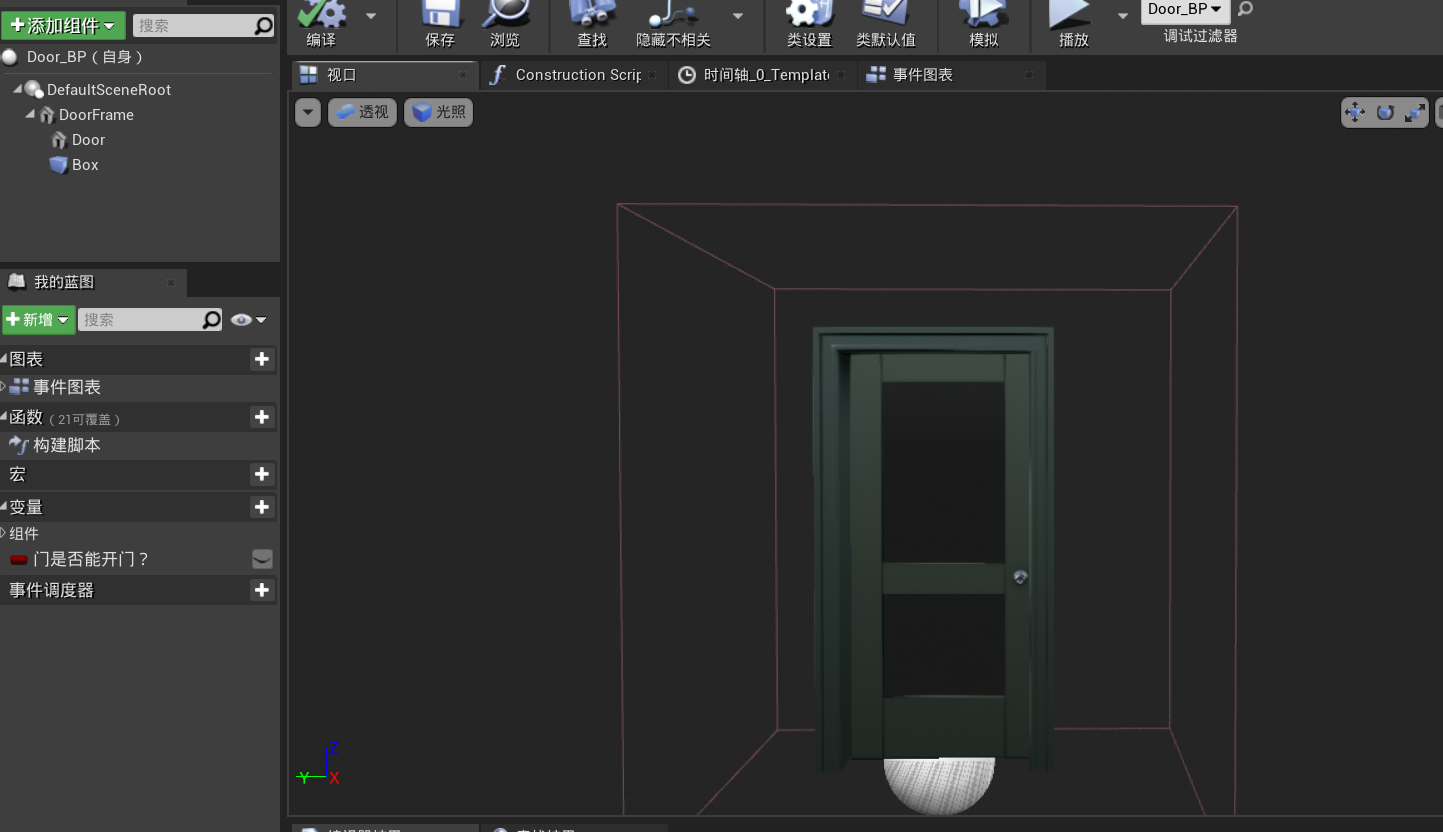The image size is (1443, 832).
Task: Open the 构建脚本 function
Action: point(67,445)
